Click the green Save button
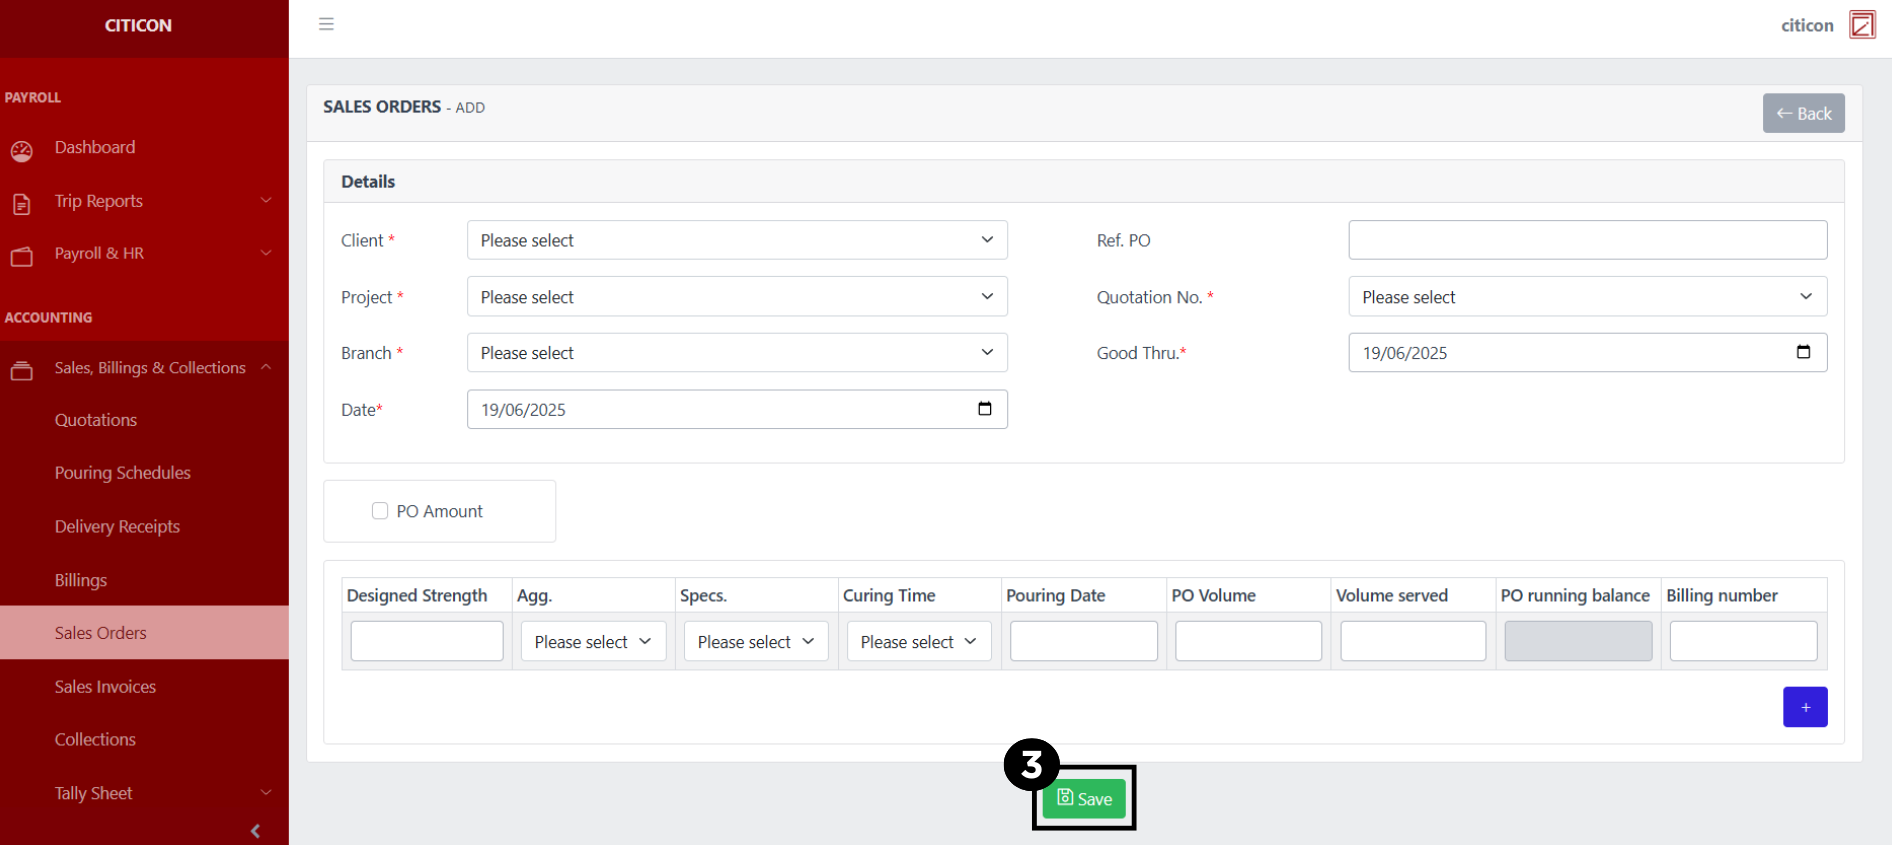 click(x=1084, y=798)
